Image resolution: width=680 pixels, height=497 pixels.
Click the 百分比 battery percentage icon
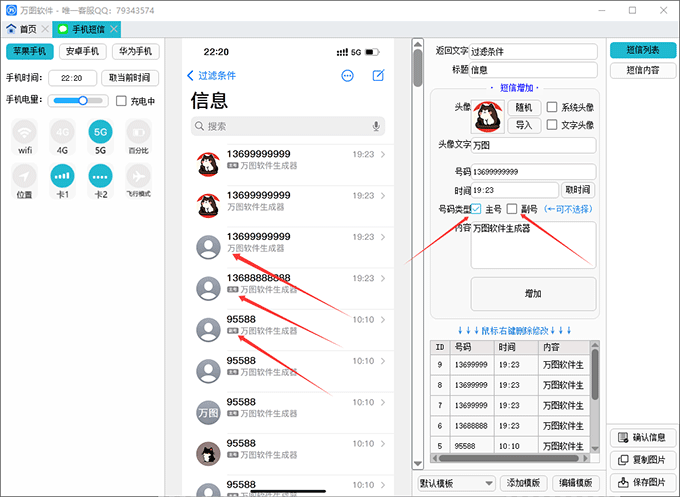(x=138, y=132)
